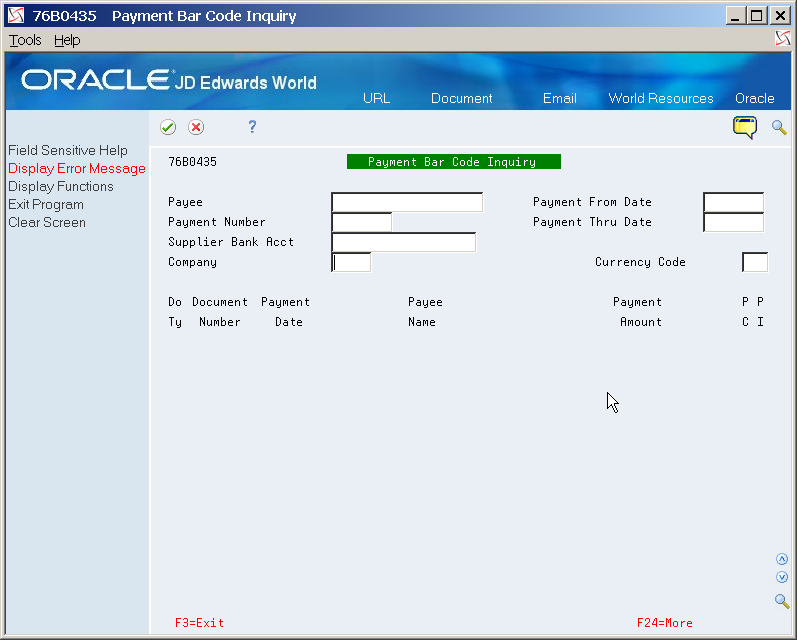Open the Email banner link

[x=560, y=98]
